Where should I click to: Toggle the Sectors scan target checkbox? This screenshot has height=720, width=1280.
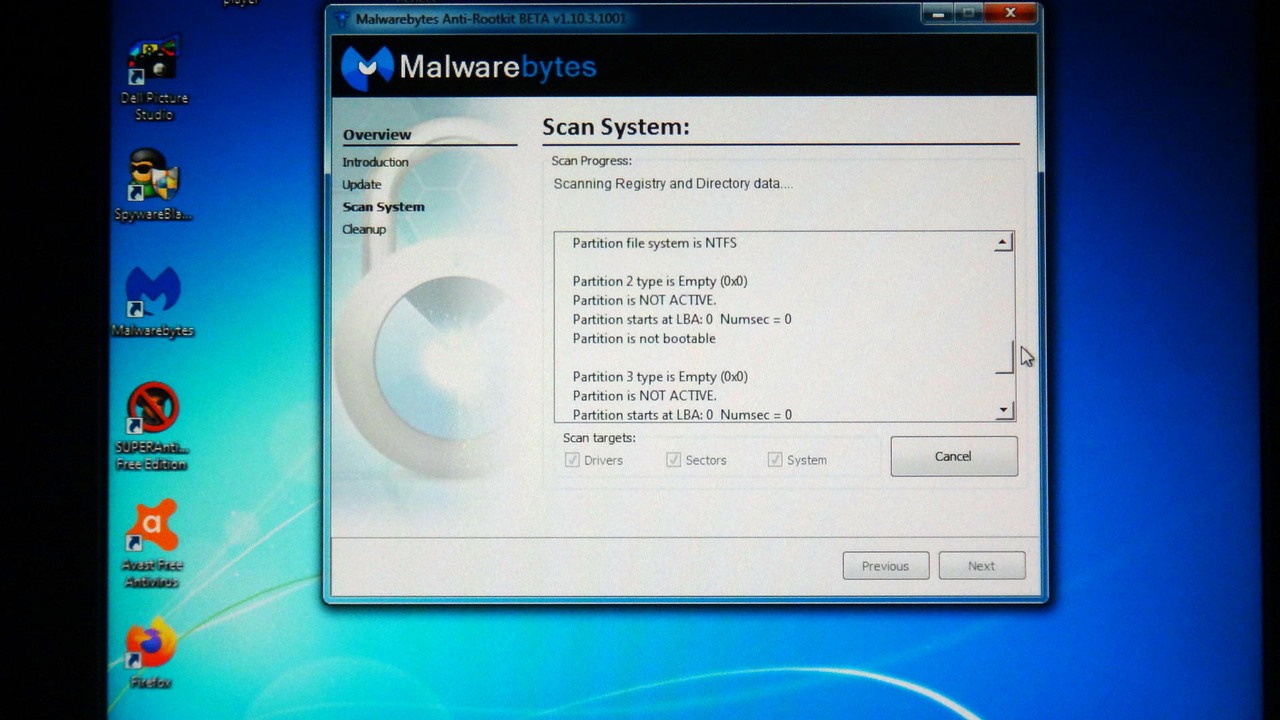click(673, 460)
